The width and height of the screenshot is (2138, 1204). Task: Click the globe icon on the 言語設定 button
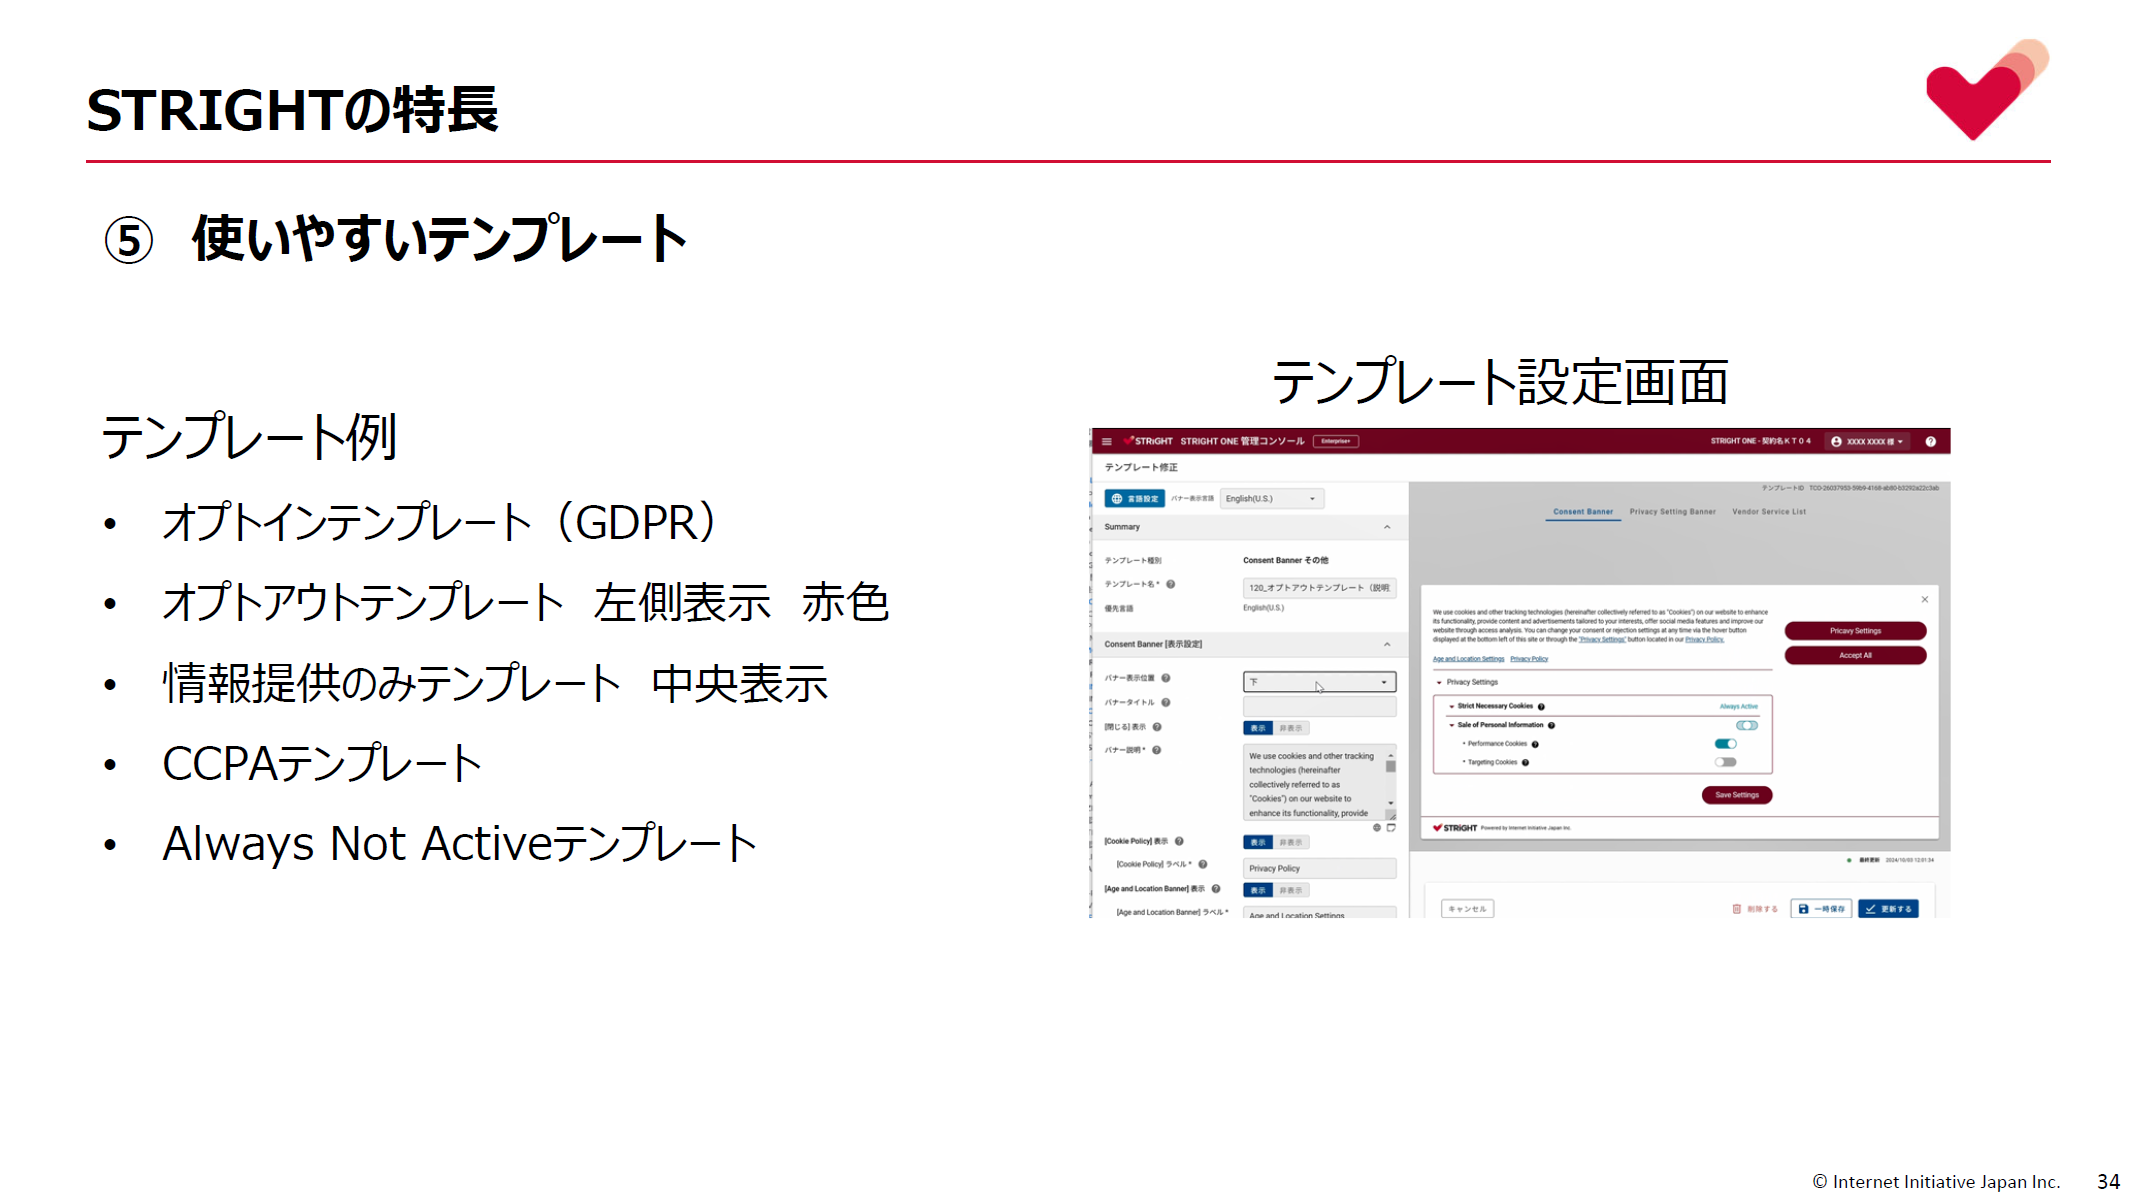[1116, 498]
